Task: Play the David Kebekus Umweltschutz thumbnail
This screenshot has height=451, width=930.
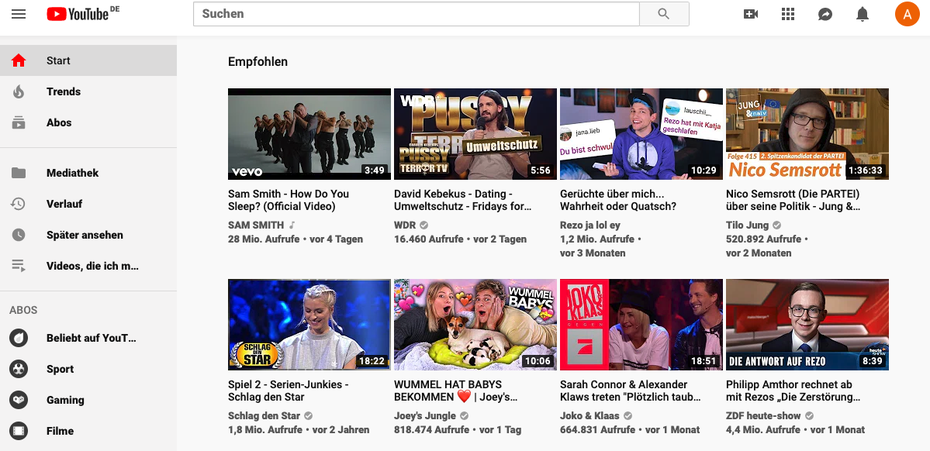Action: tap(476, 134)
